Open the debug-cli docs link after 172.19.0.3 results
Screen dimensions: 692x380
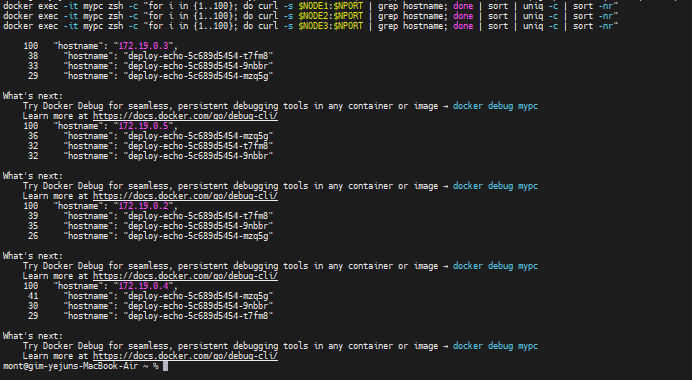click(x=185, y=116)
